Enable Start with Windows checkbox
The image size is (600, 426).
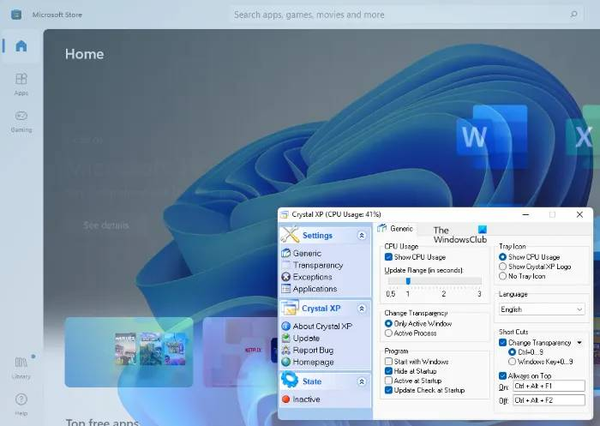pos(388,361)
